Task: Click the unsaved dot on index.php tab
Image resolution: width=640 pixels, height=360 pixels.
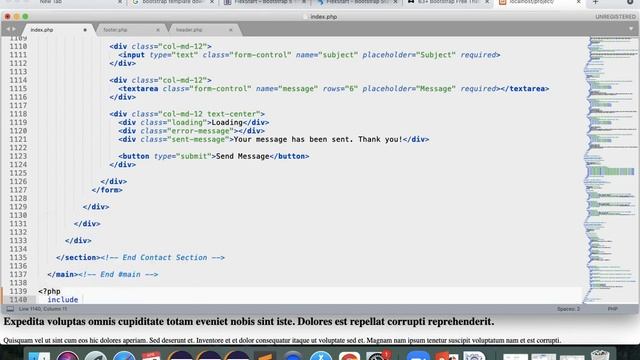Action: click(x=85, y=30)
